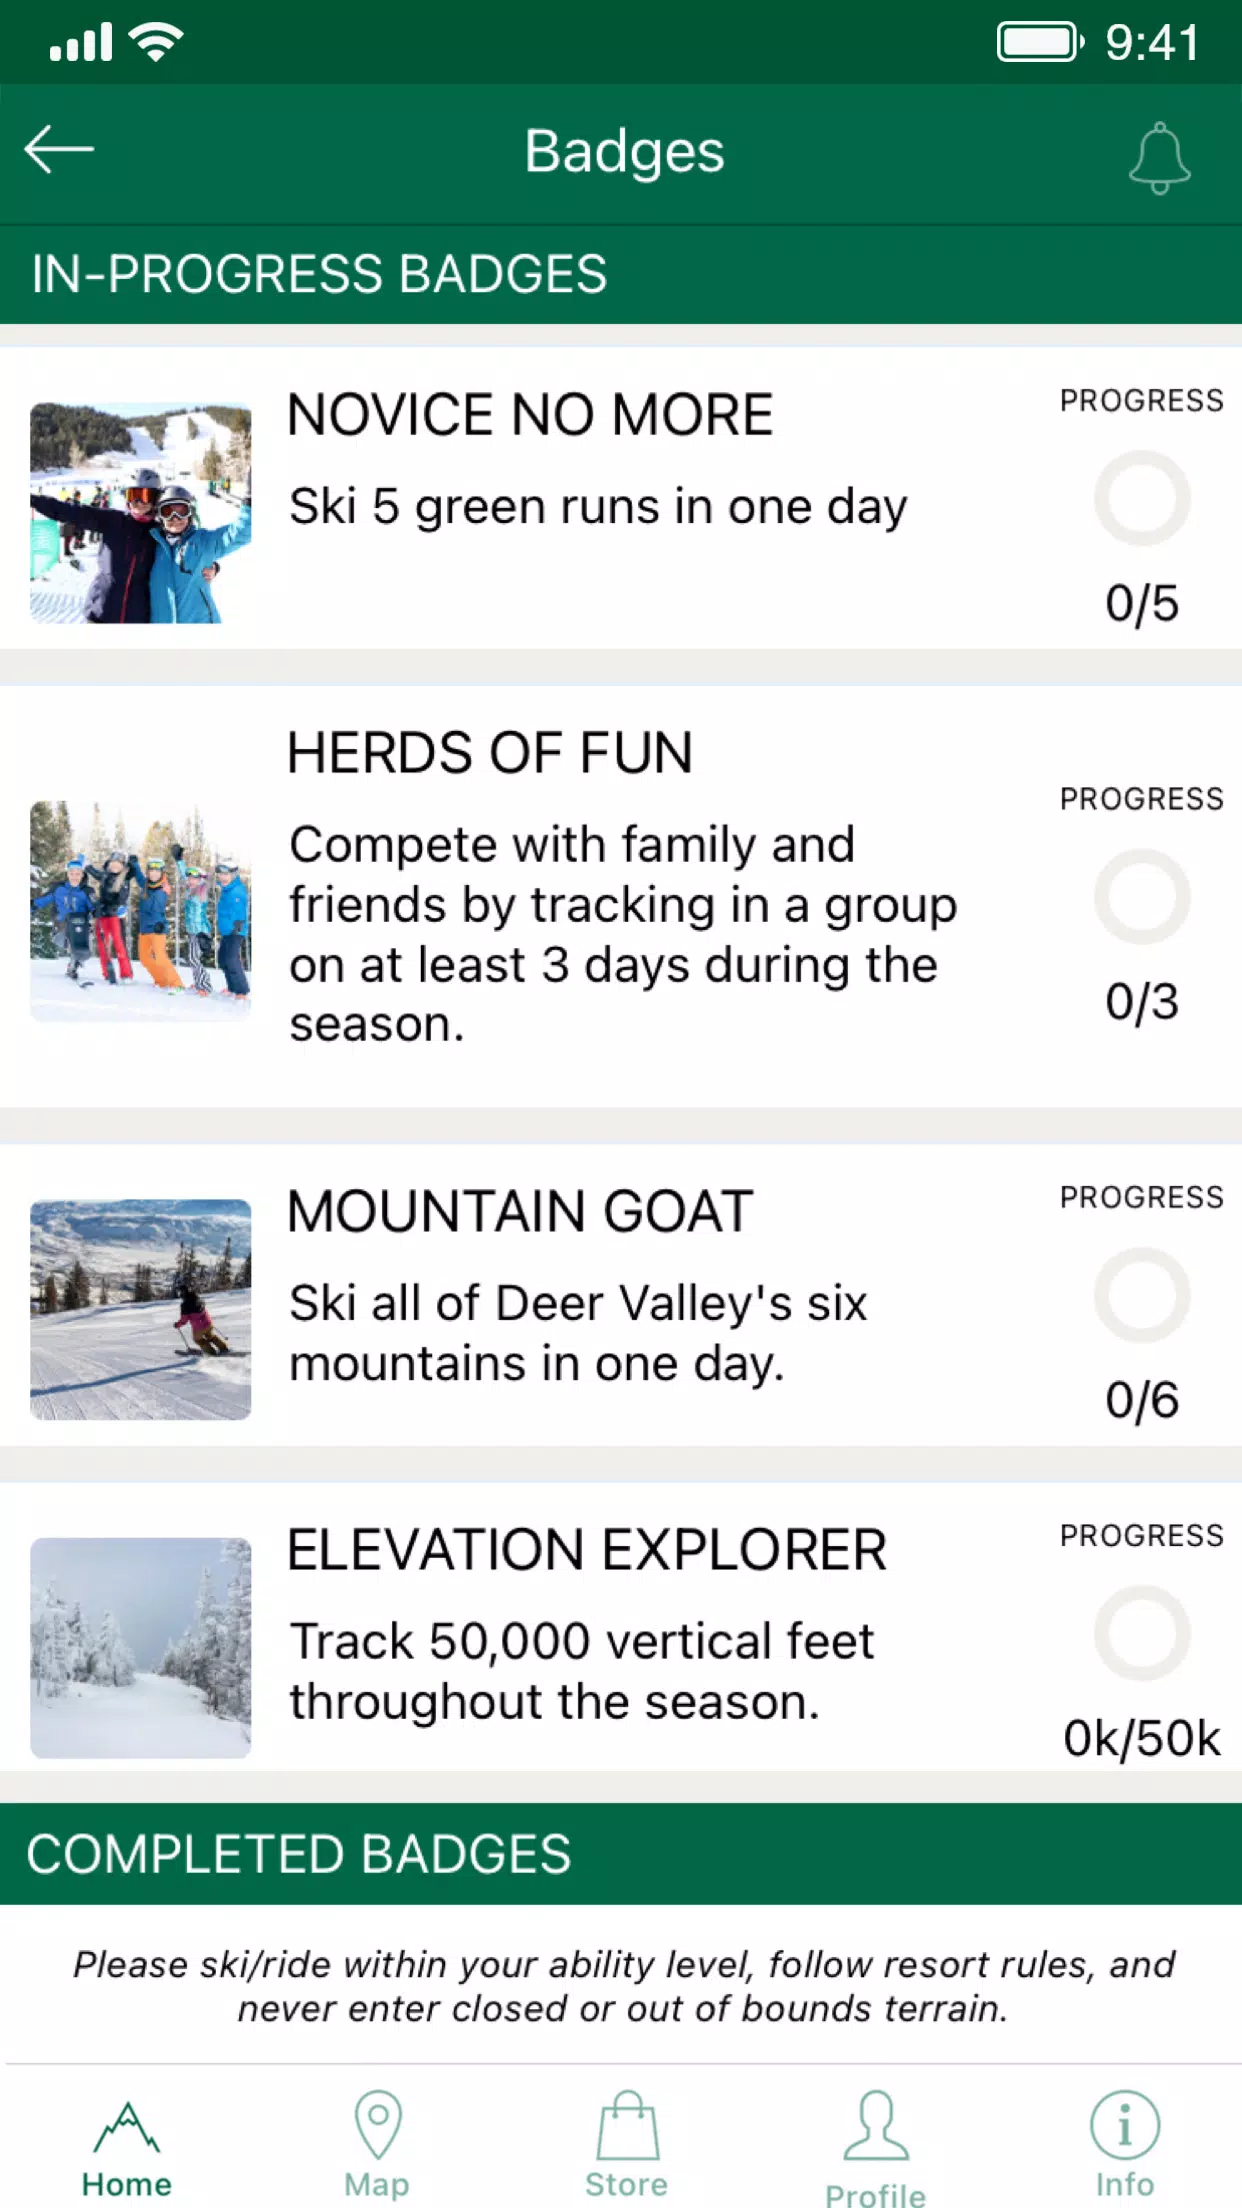1242x2208 pixels.
Task: Select the Novice No More progress ring
Action: tap(1141, 498)
